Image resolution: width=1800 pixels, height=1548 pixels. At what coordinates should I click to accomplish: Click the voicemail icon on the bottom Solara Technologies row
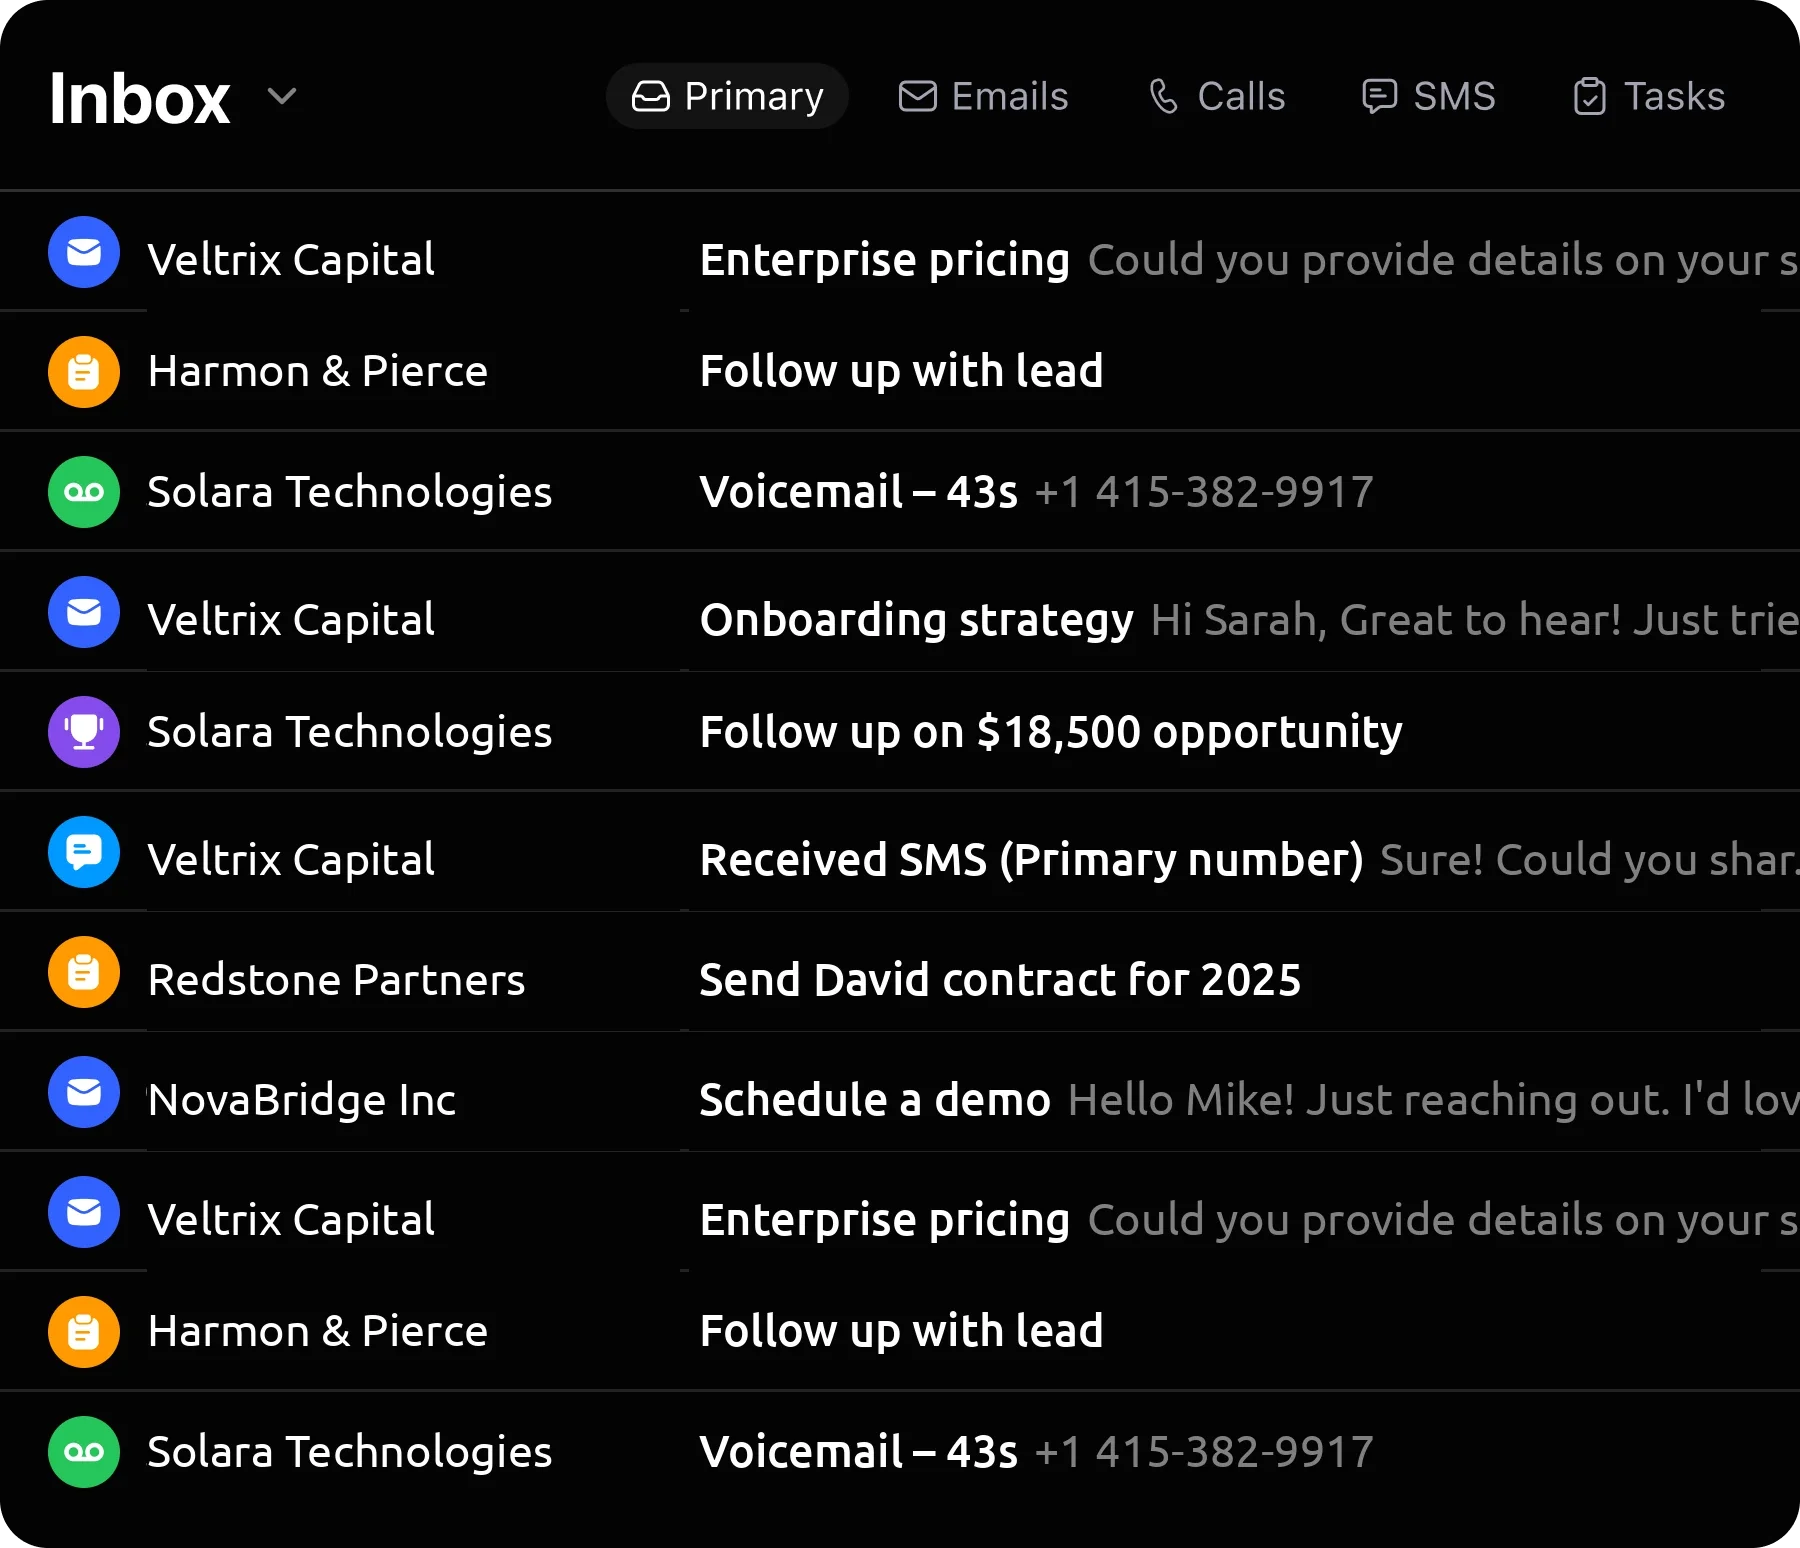[x=84, y=1451]
